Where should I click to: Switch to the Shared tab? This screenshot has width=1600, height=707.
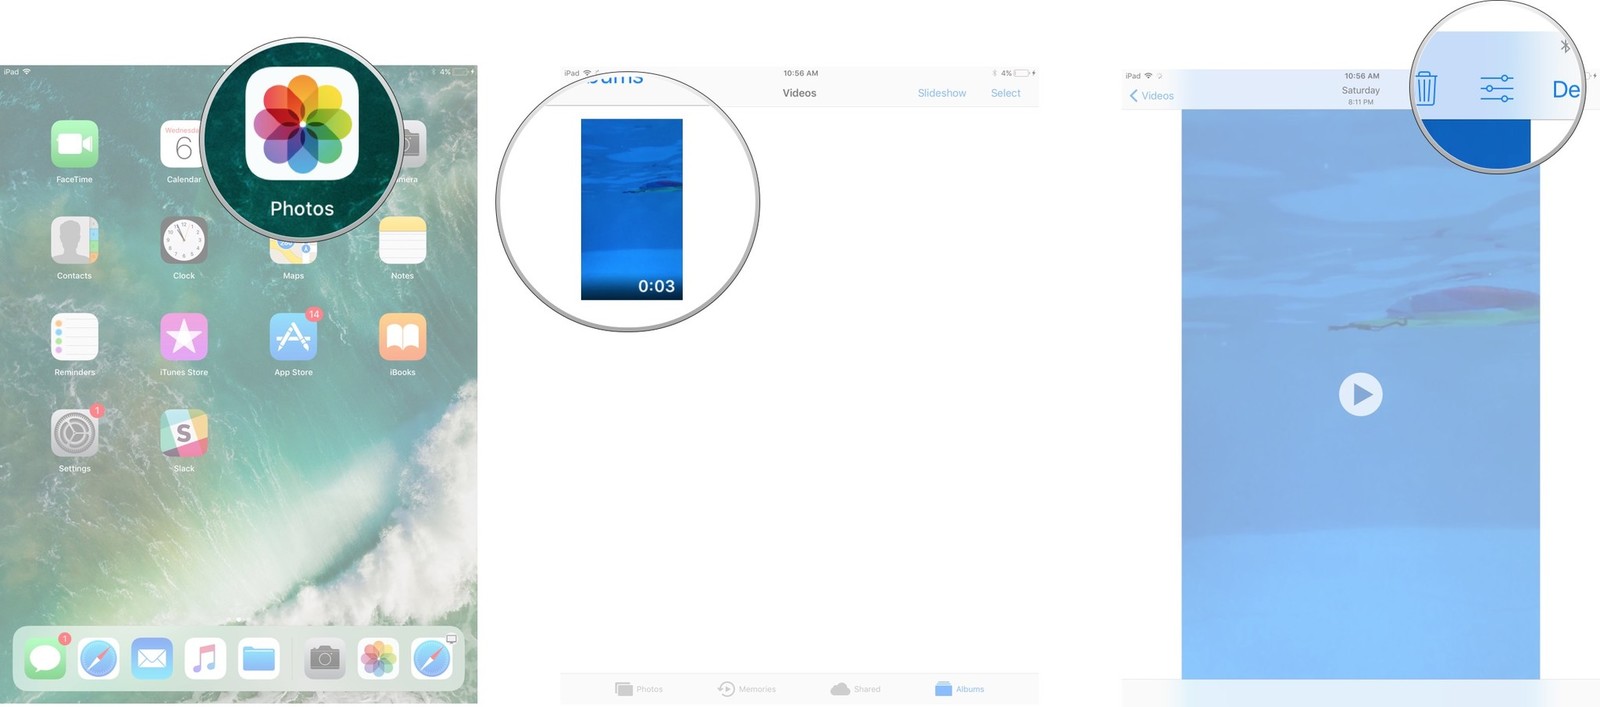pos(856,689)
